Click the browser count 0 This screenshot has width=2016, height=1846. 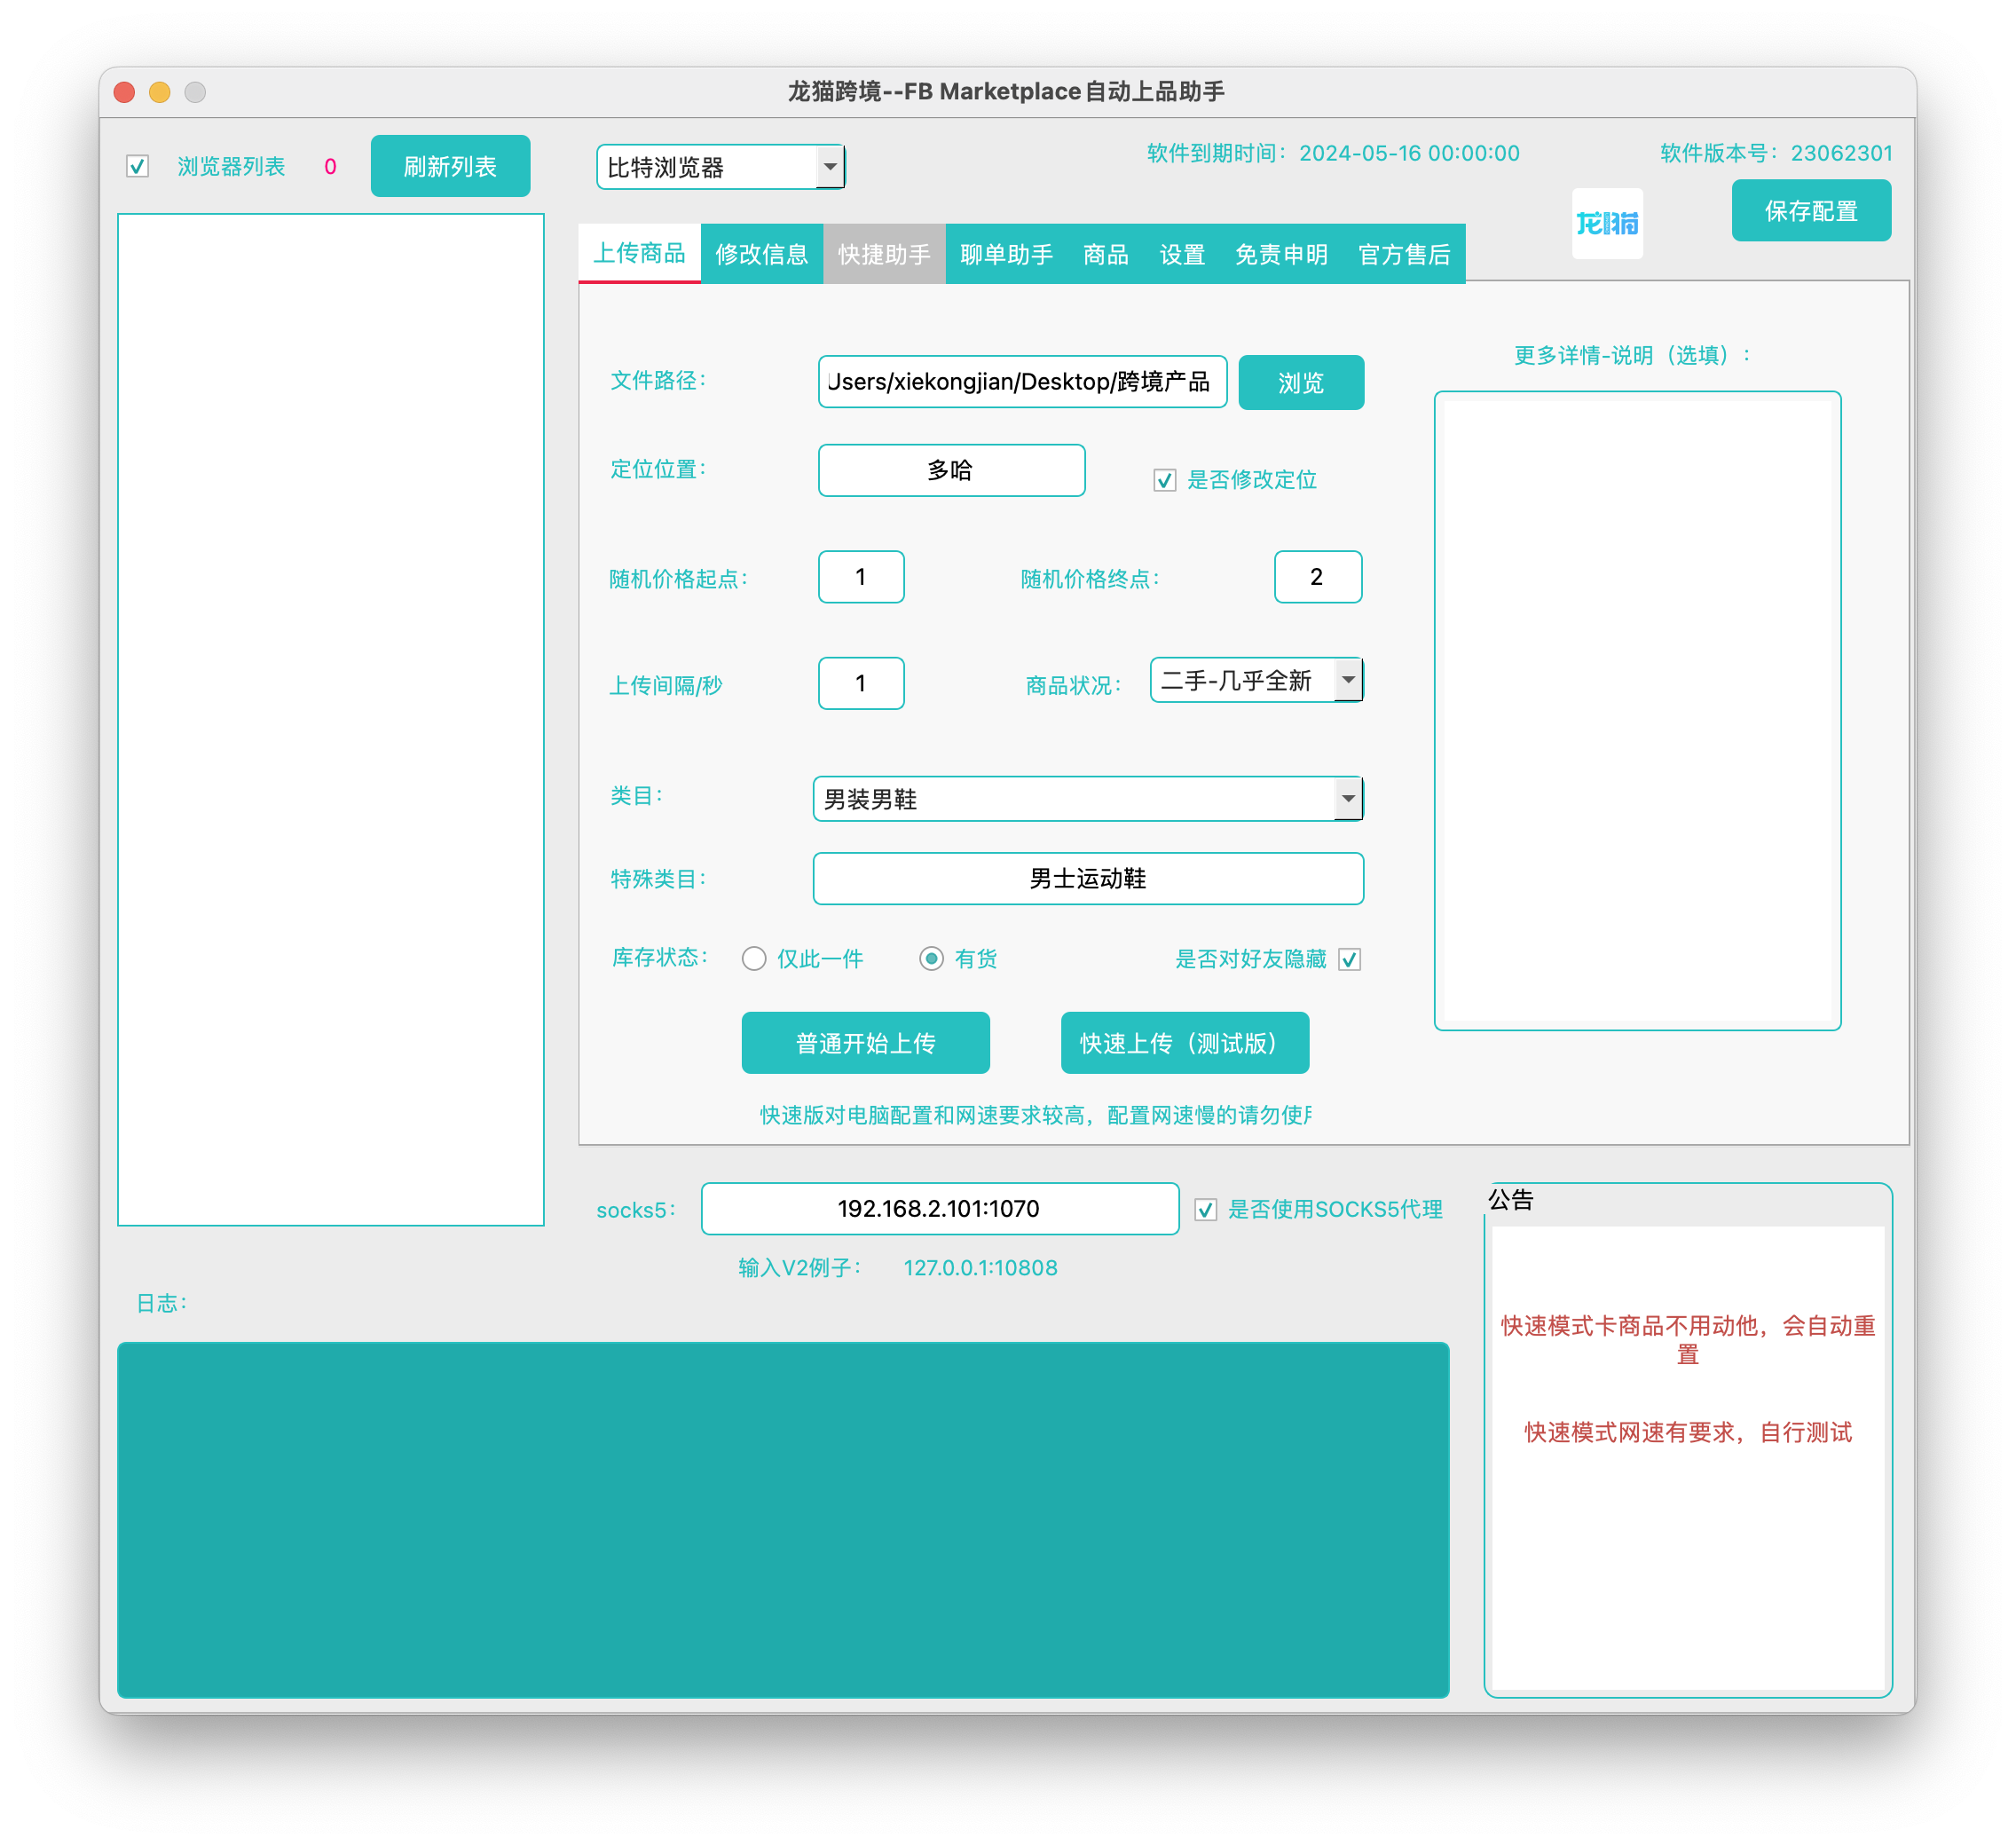point(330,167)
